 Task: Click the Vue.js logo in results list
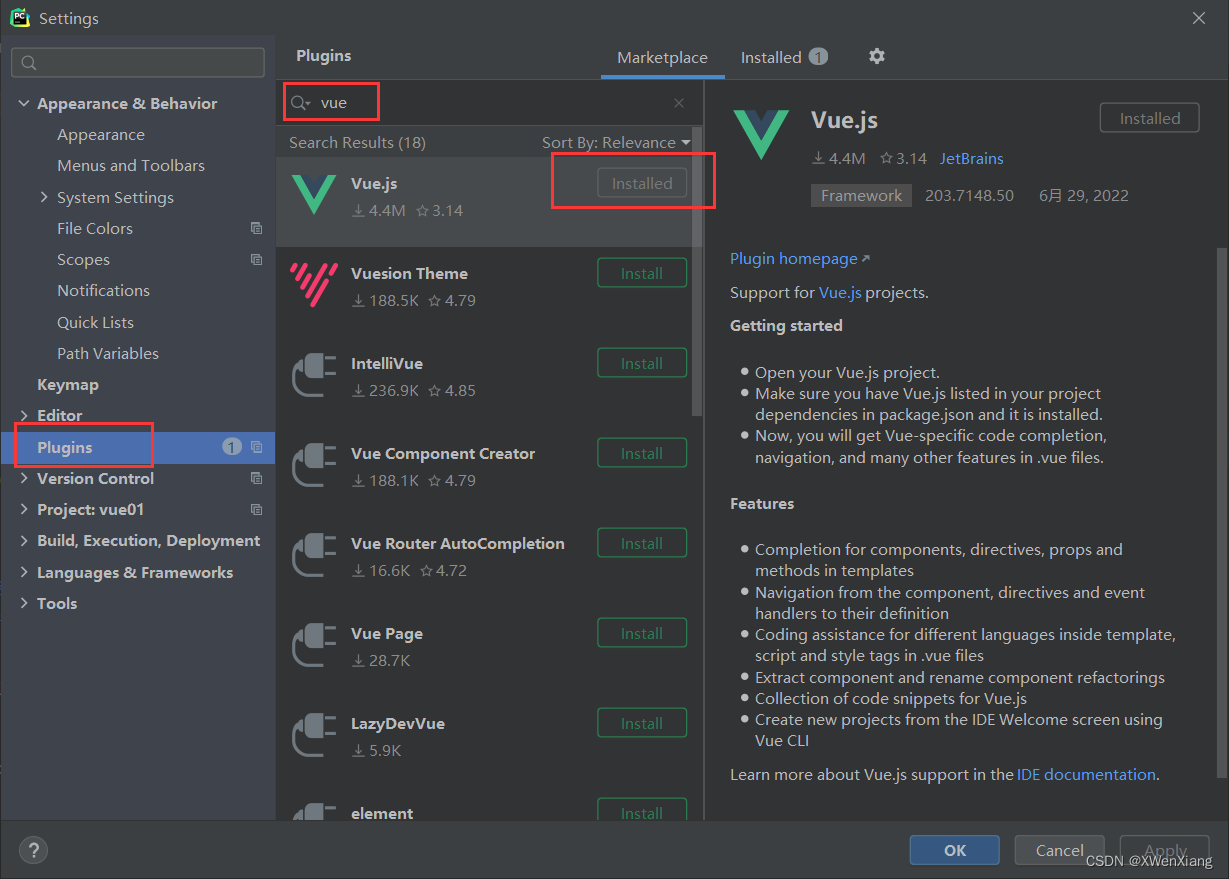tap(313, 194)
